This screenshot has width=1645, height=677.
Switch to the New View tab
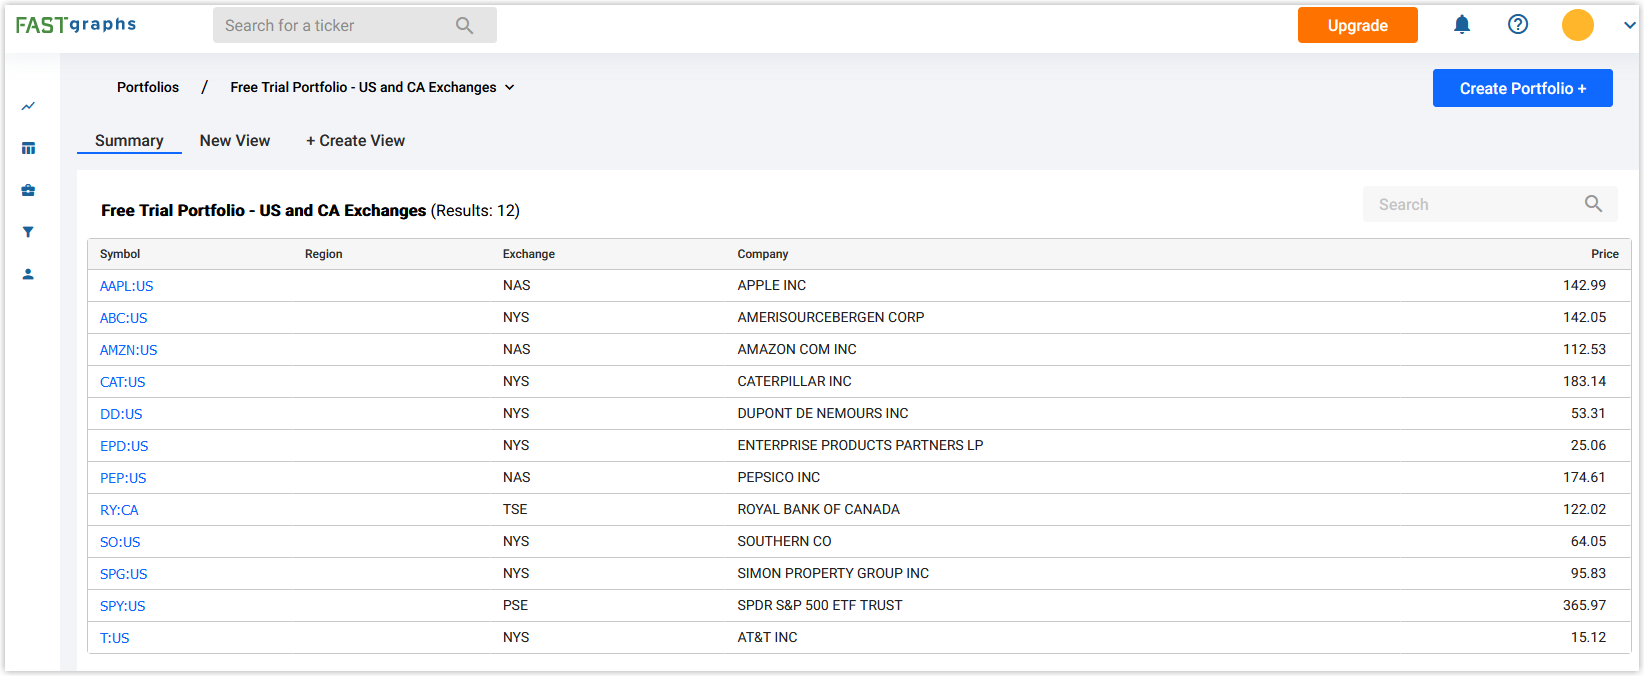coord(235,141)
